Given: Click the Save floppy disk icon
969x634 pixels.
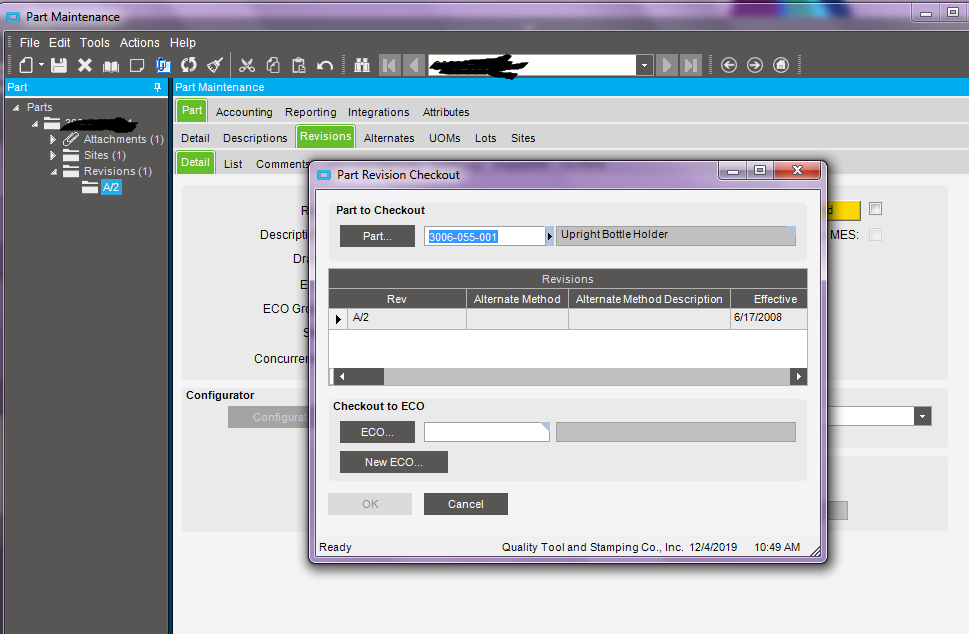Looking at the screenshot, I should (59, 65).
